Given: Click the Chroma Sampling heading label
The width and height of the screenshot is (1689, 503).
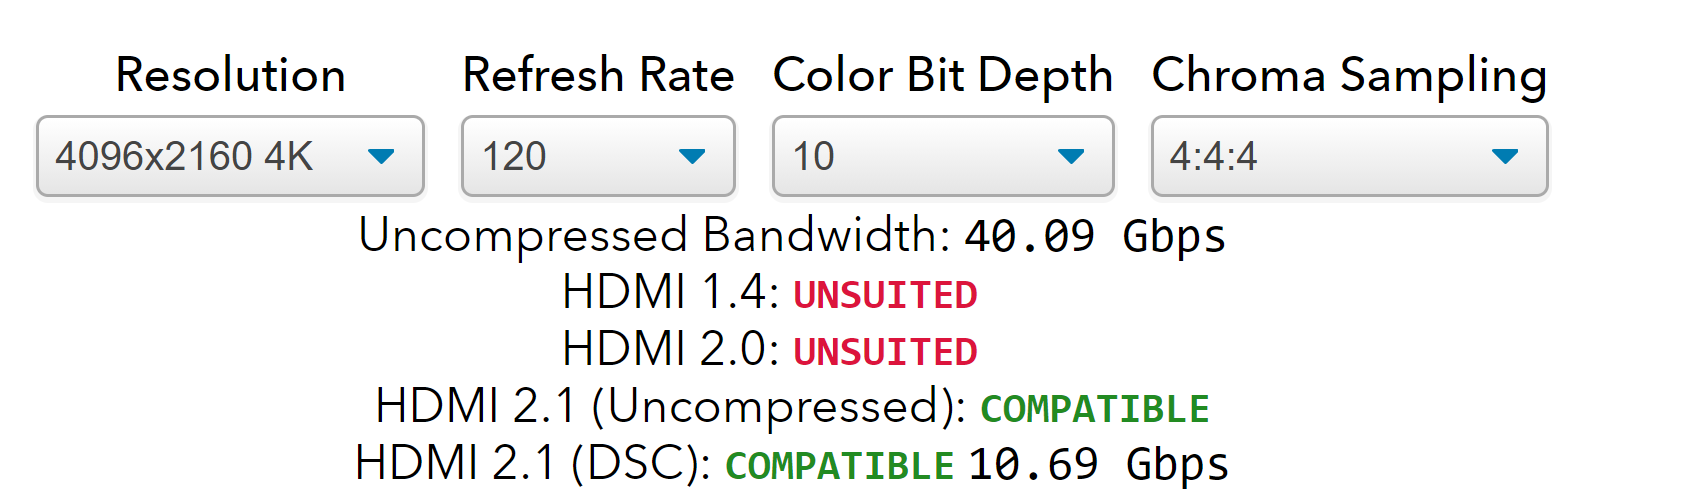Looking at the screenshot, I should click(x=1349, y=75).
